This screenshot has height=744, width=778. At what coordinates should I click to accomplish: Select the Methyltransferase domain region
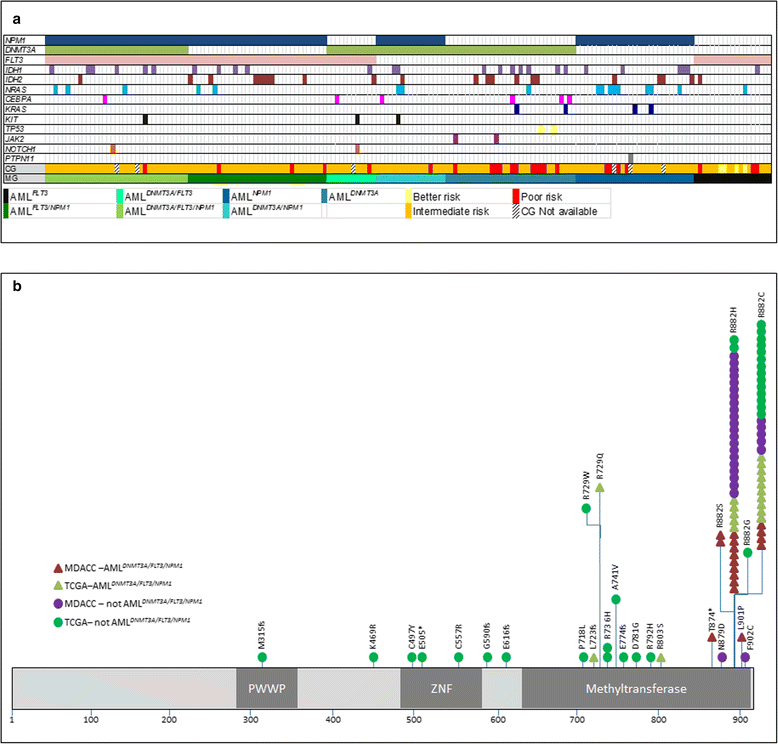point(636,689)
